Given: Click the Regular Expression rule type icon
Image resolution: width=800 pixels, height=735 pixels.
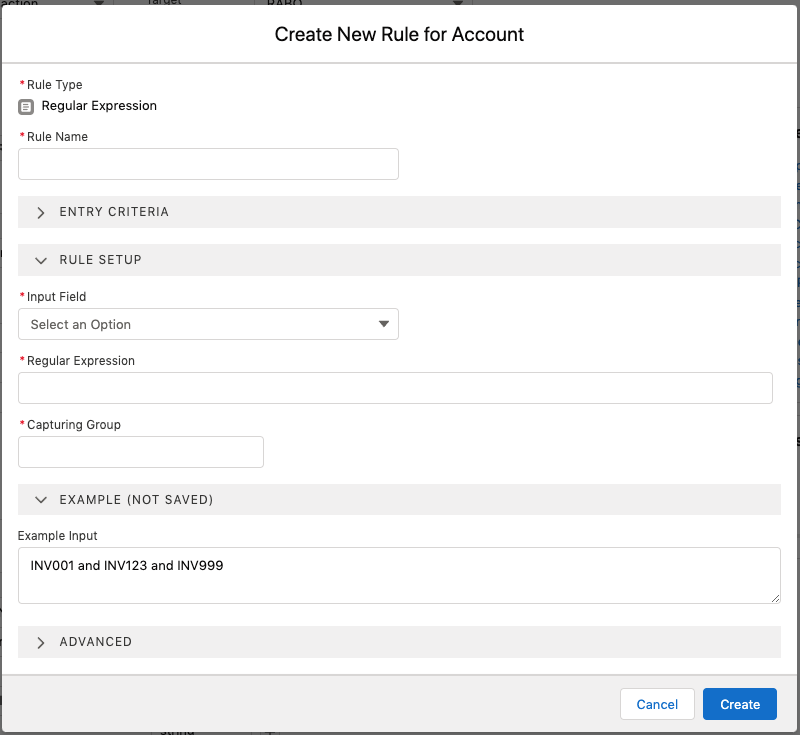Looking at the screenshot, I should 25,106.
